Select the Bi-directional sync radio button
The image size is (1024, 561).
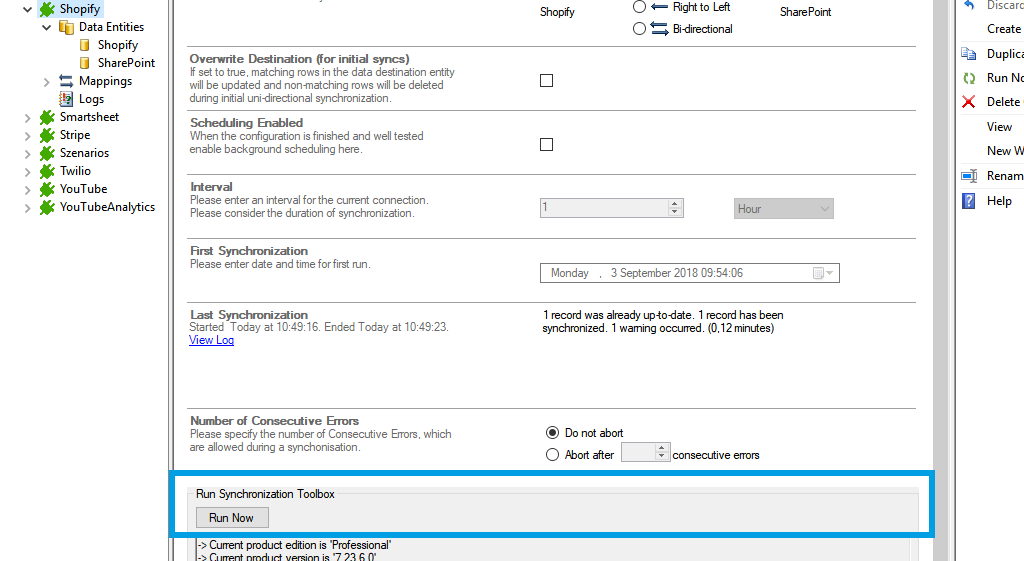(640, 29)
